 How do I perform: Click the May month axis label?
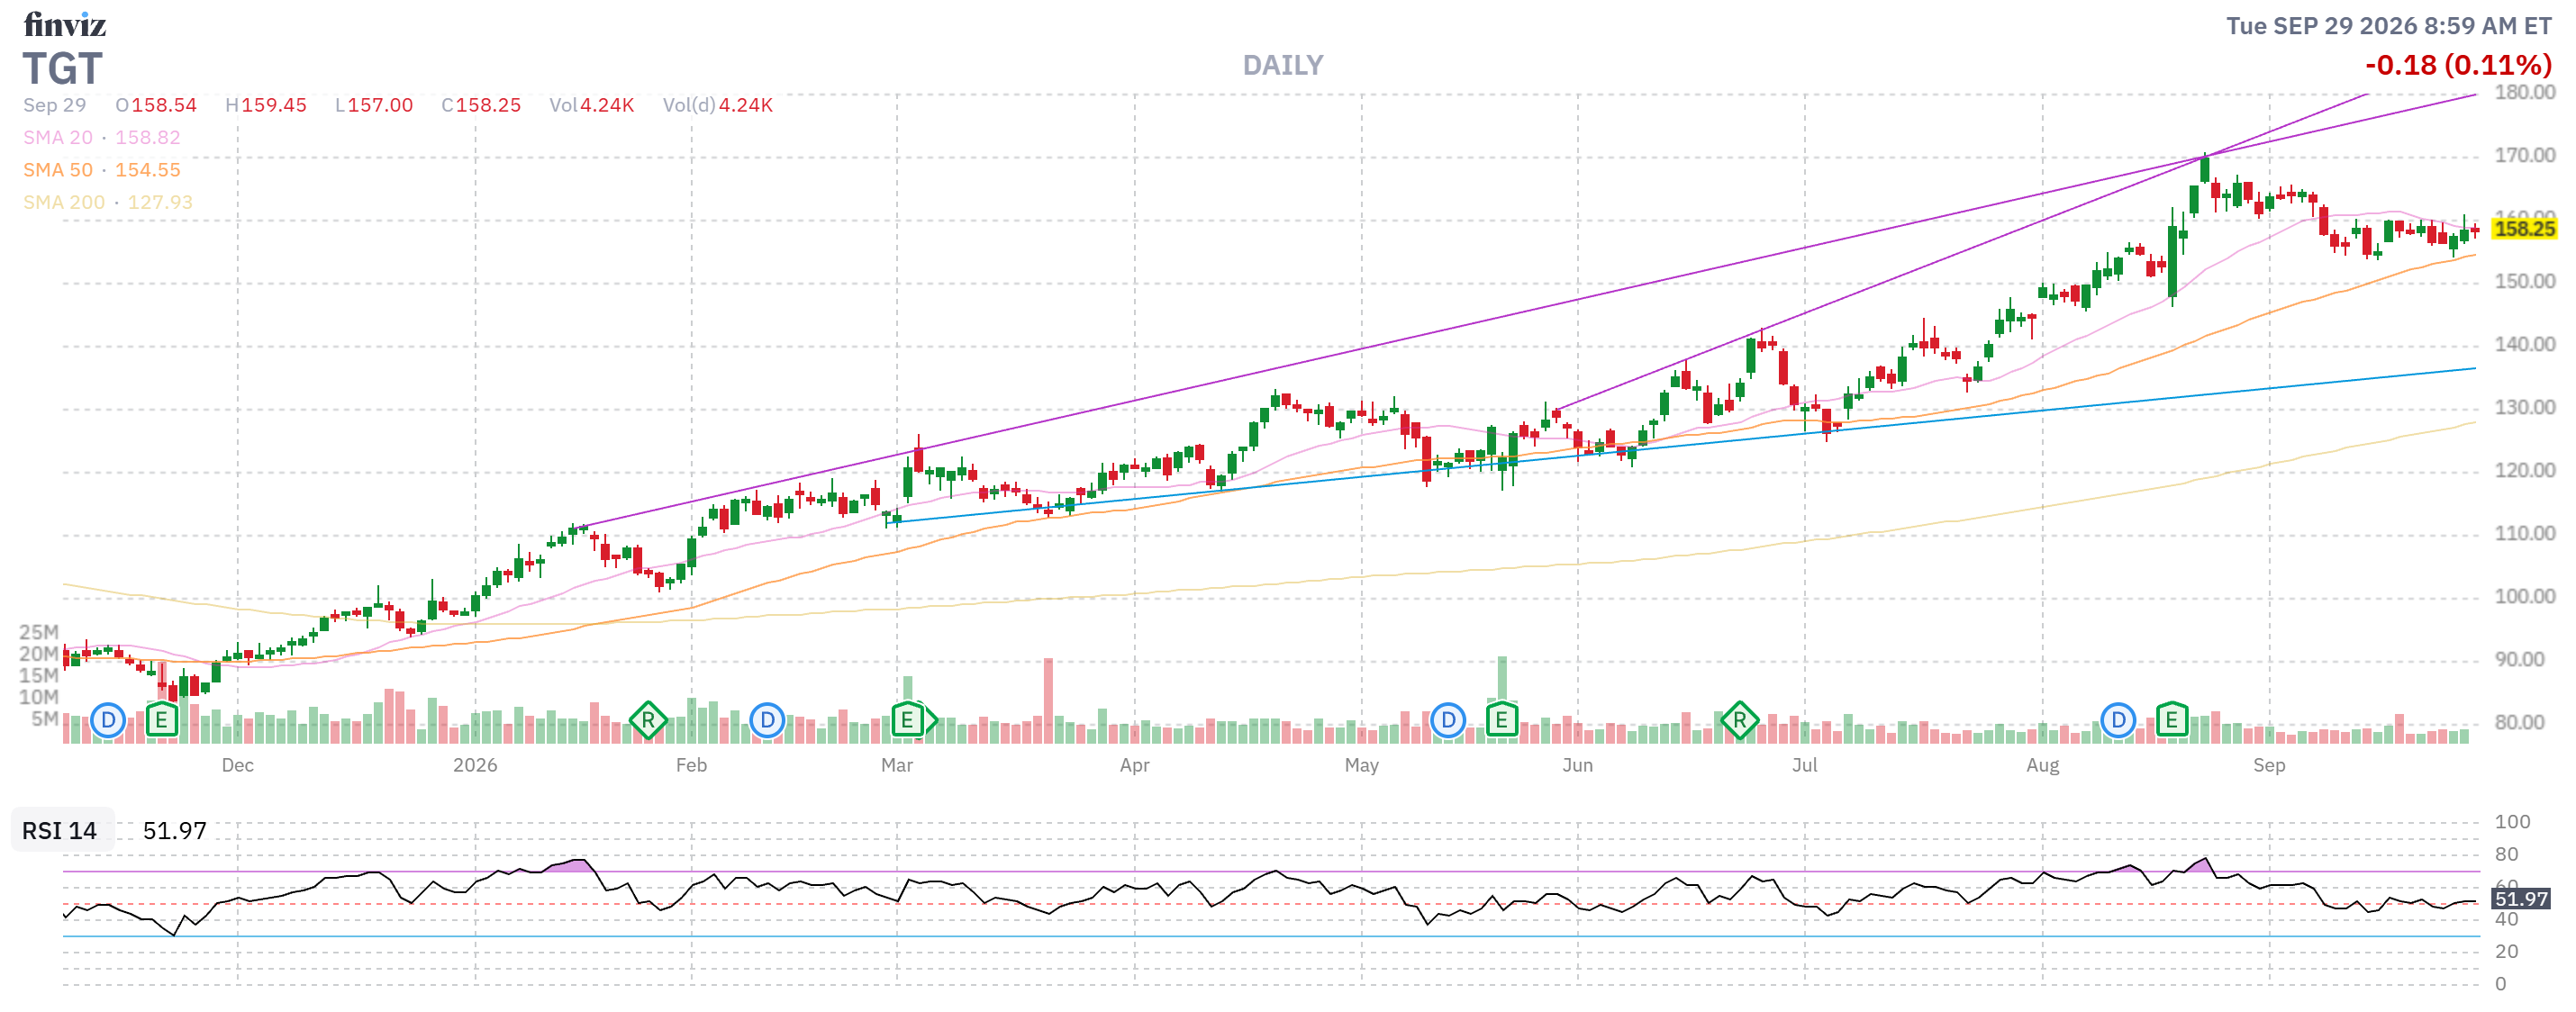coord(1361,765)
